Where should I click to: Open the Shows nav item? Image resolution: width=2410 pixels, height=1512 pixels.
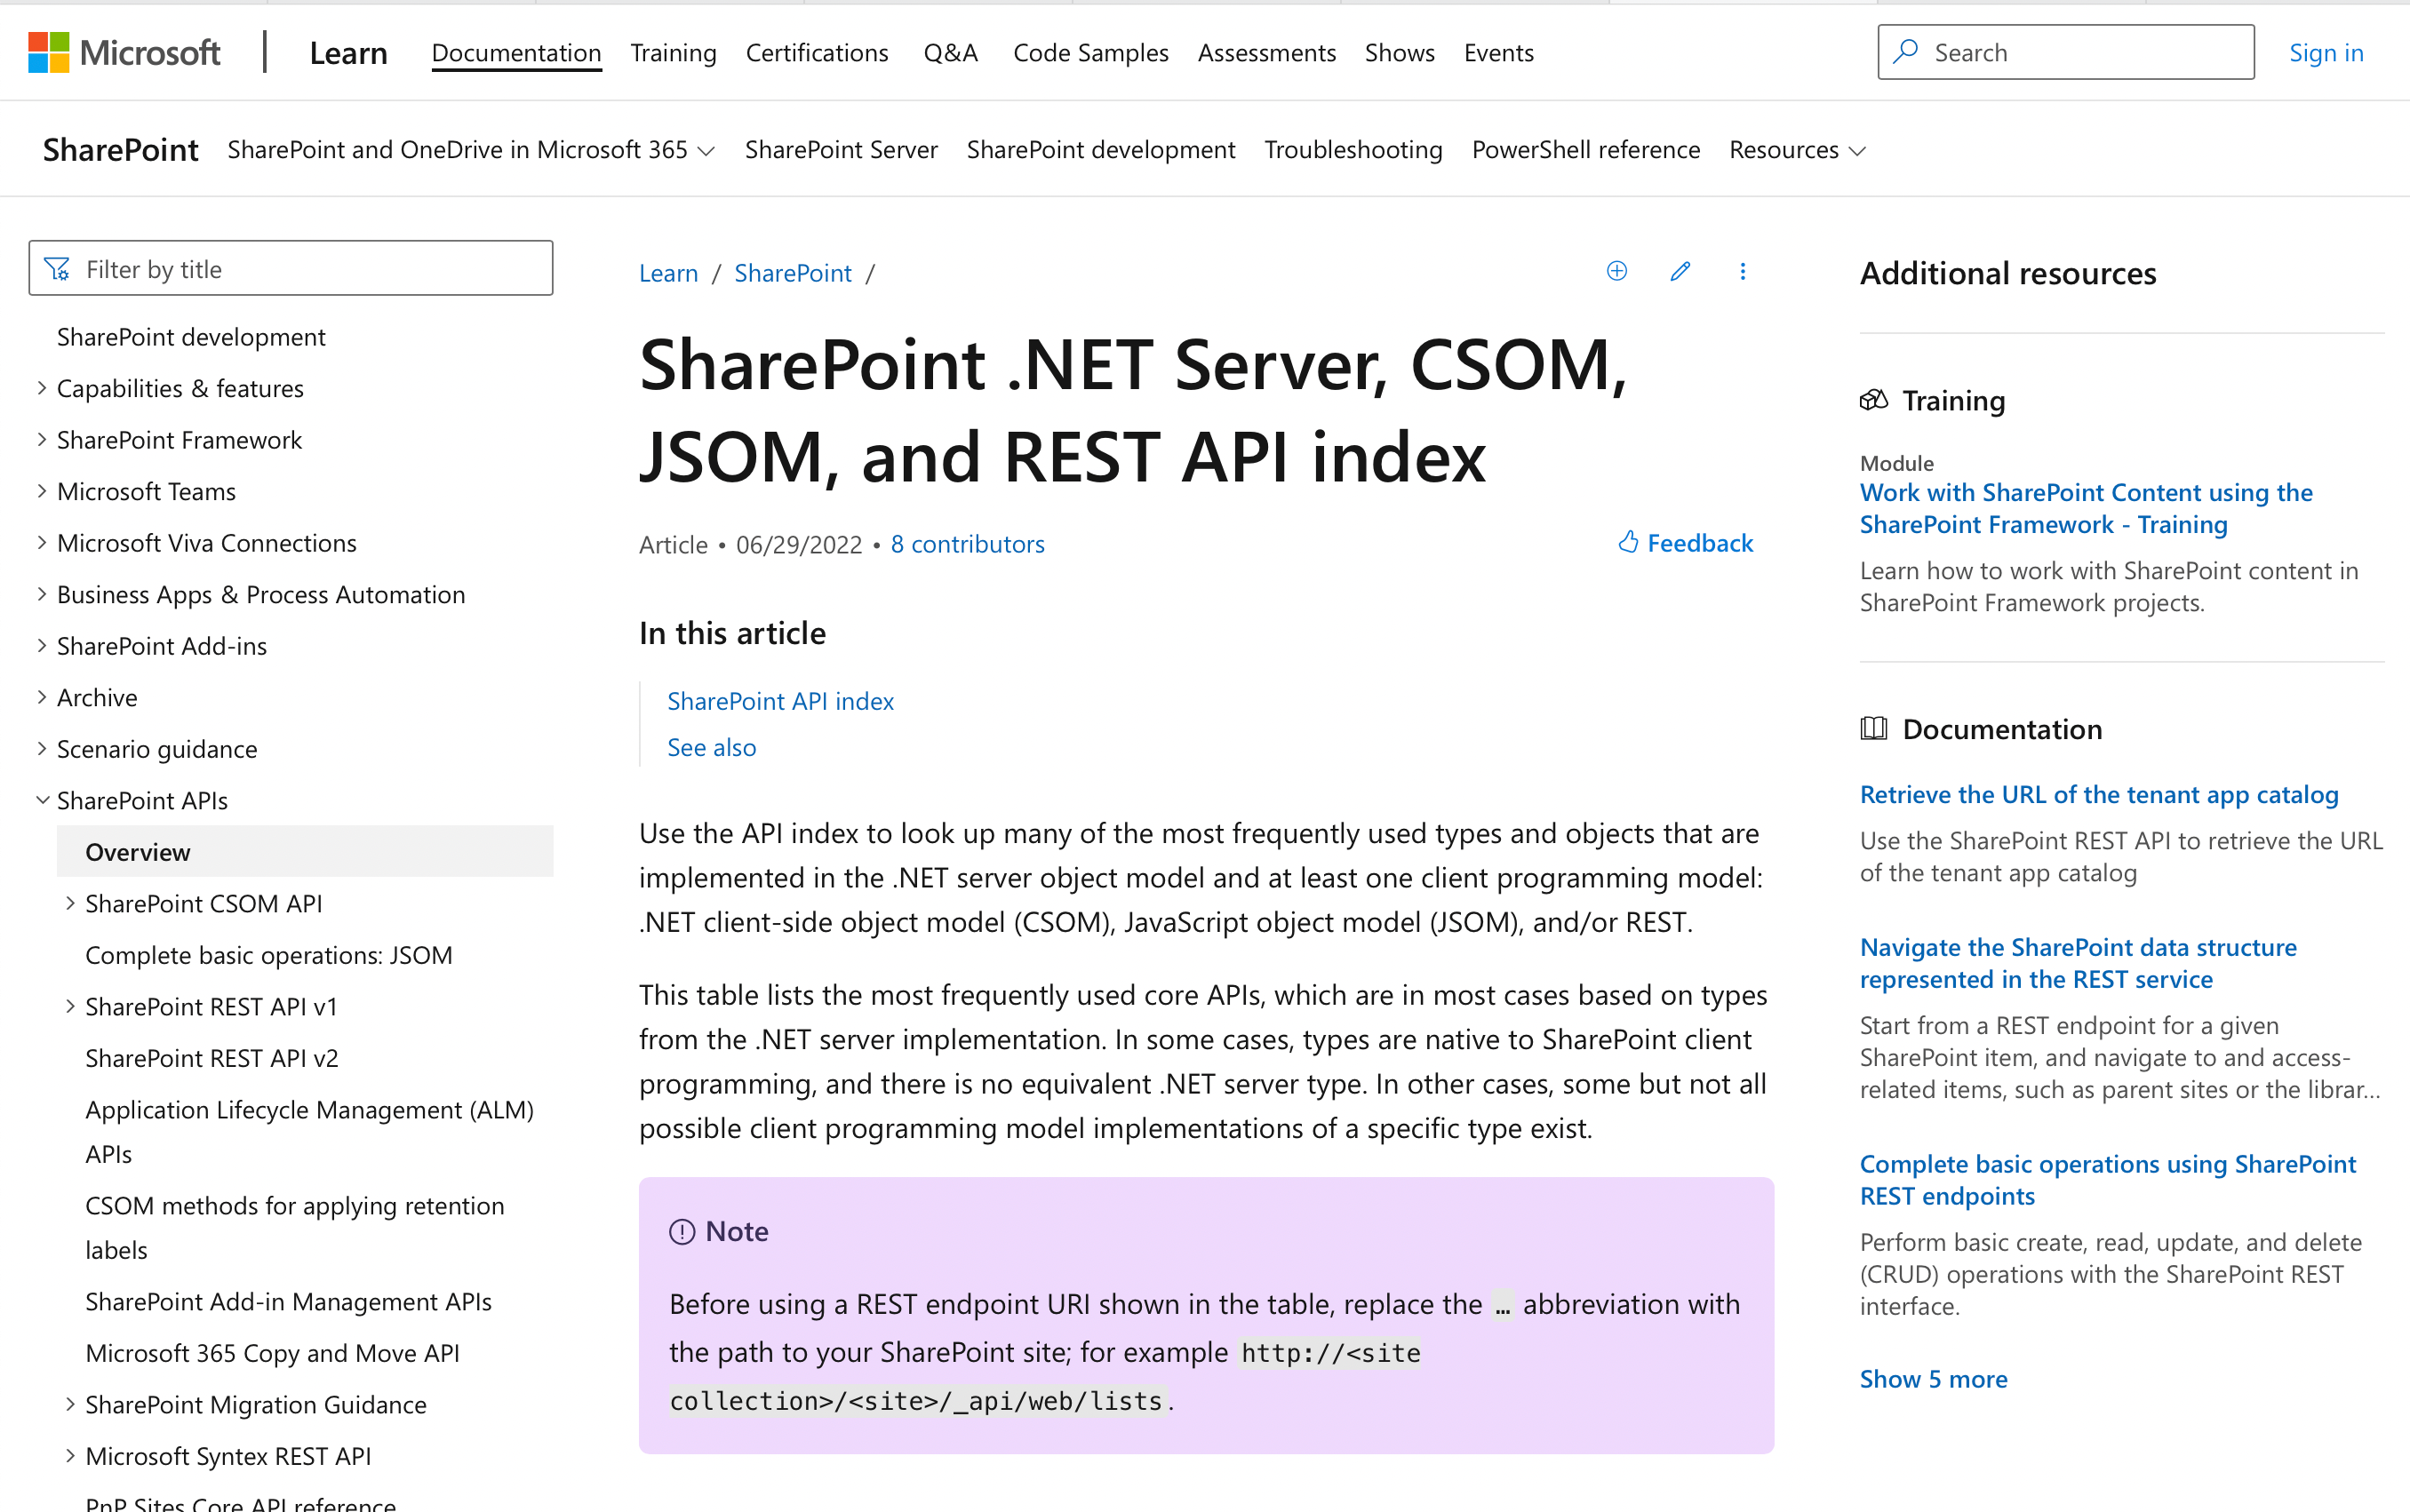[1399, 52]
